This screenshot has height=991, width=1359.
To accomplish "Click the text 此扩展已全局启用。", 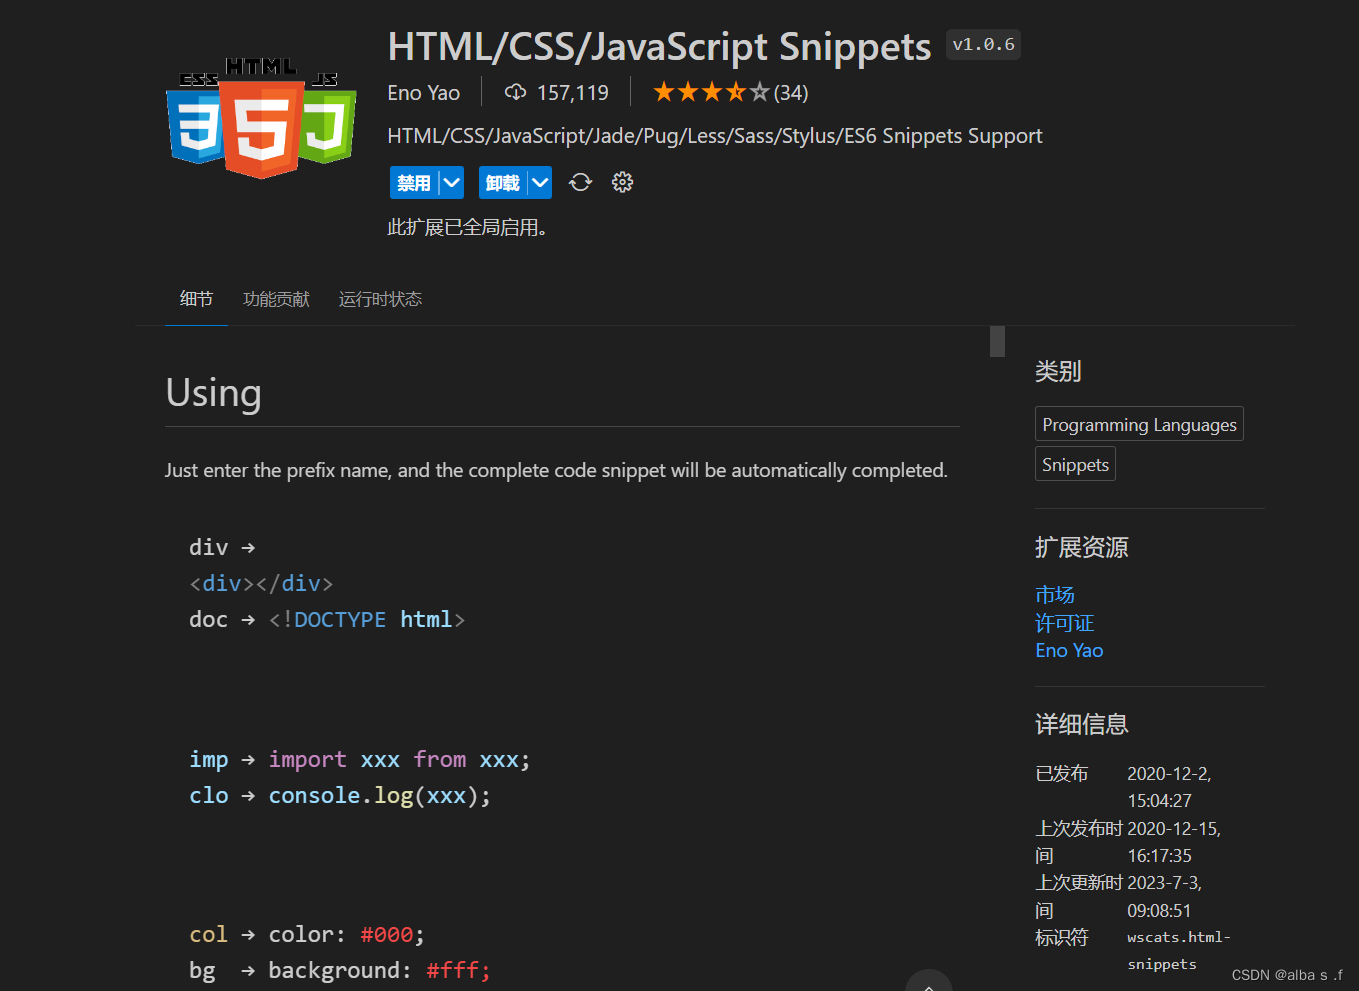I will (467, 227).
